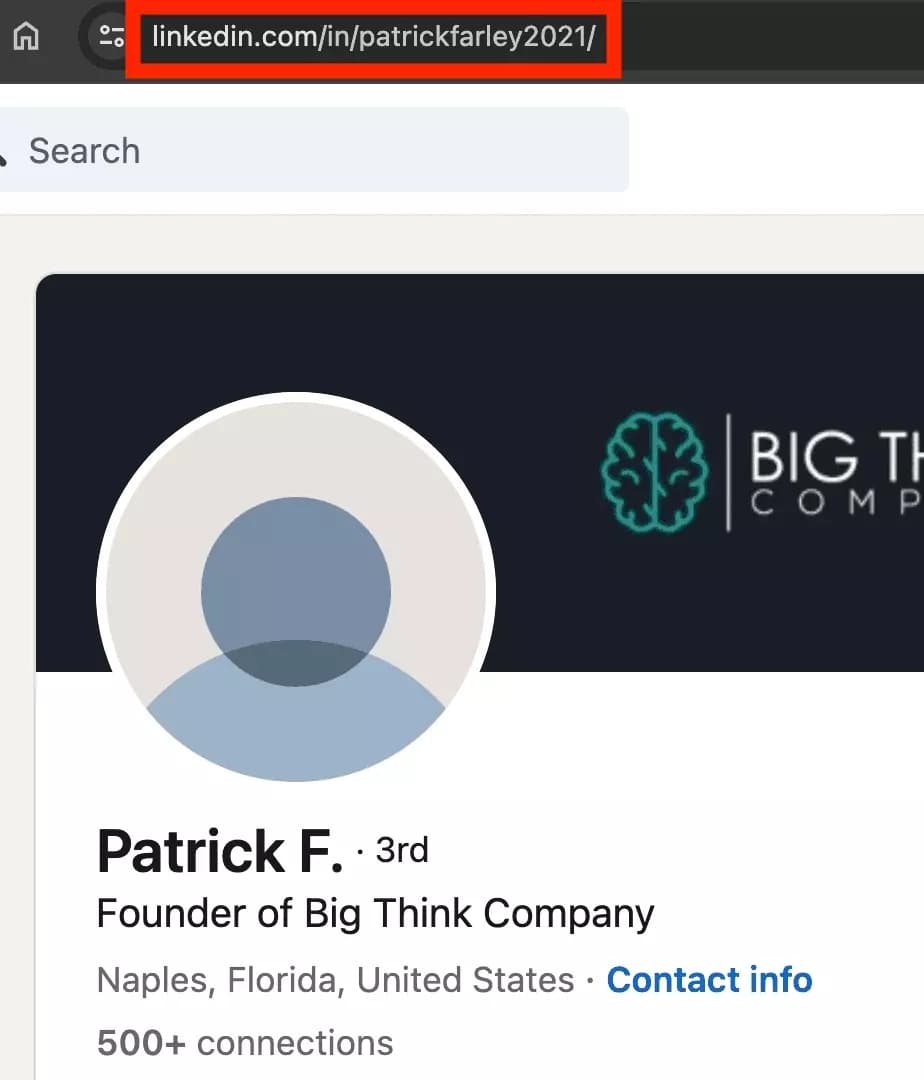Click the highlighted red address bar border

tap(375, 8)
